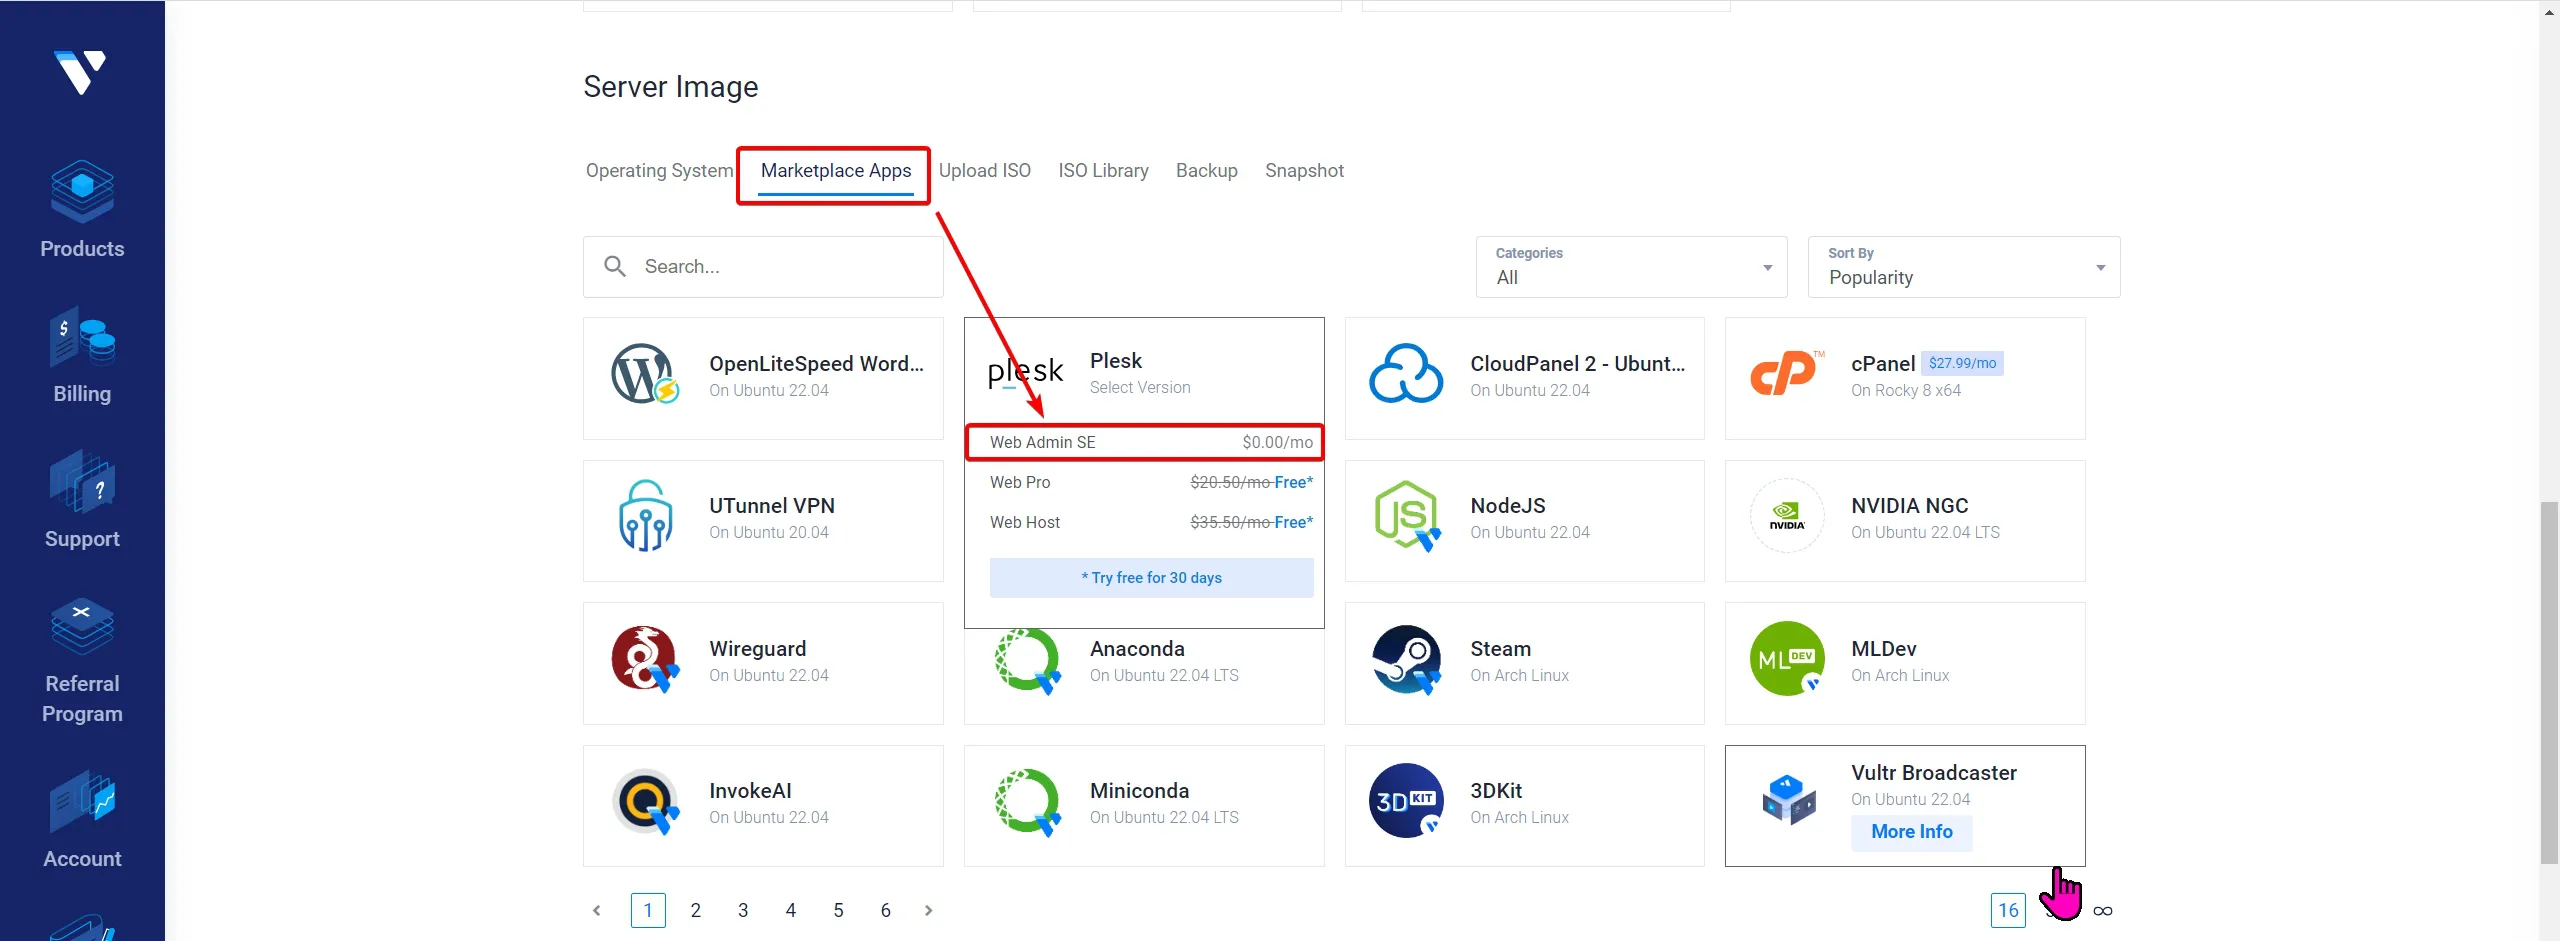Select the NodeJS hexagon icon

[x=1407, y=516]
